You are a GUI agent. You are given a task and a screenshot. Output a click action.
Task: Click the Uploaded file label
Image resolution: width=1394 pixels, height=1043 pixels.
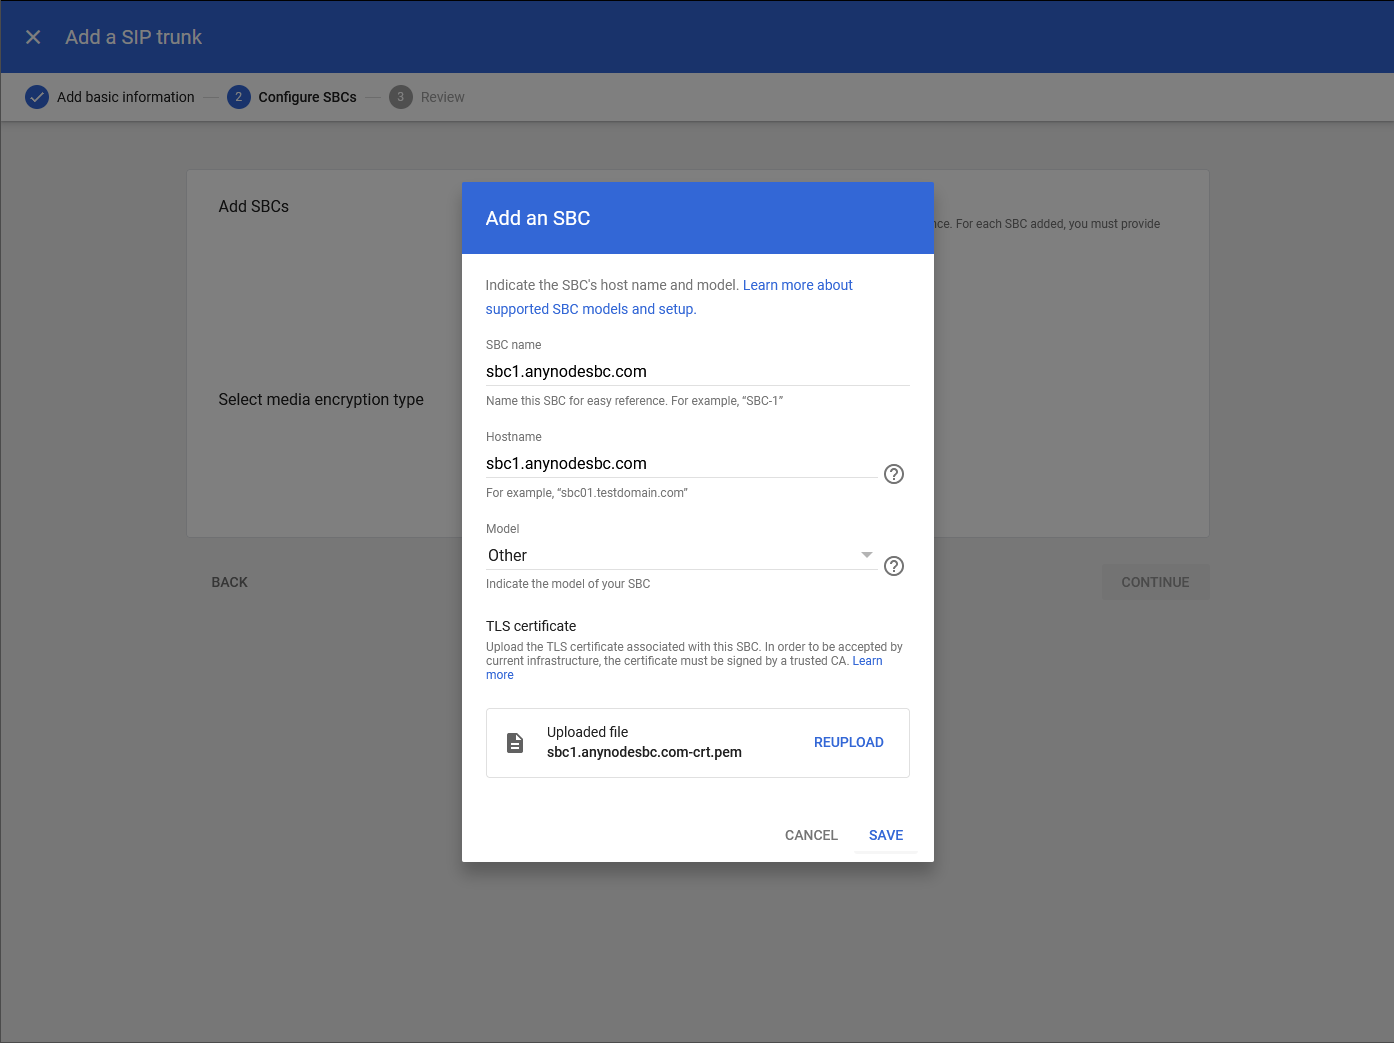pos(588,732)
